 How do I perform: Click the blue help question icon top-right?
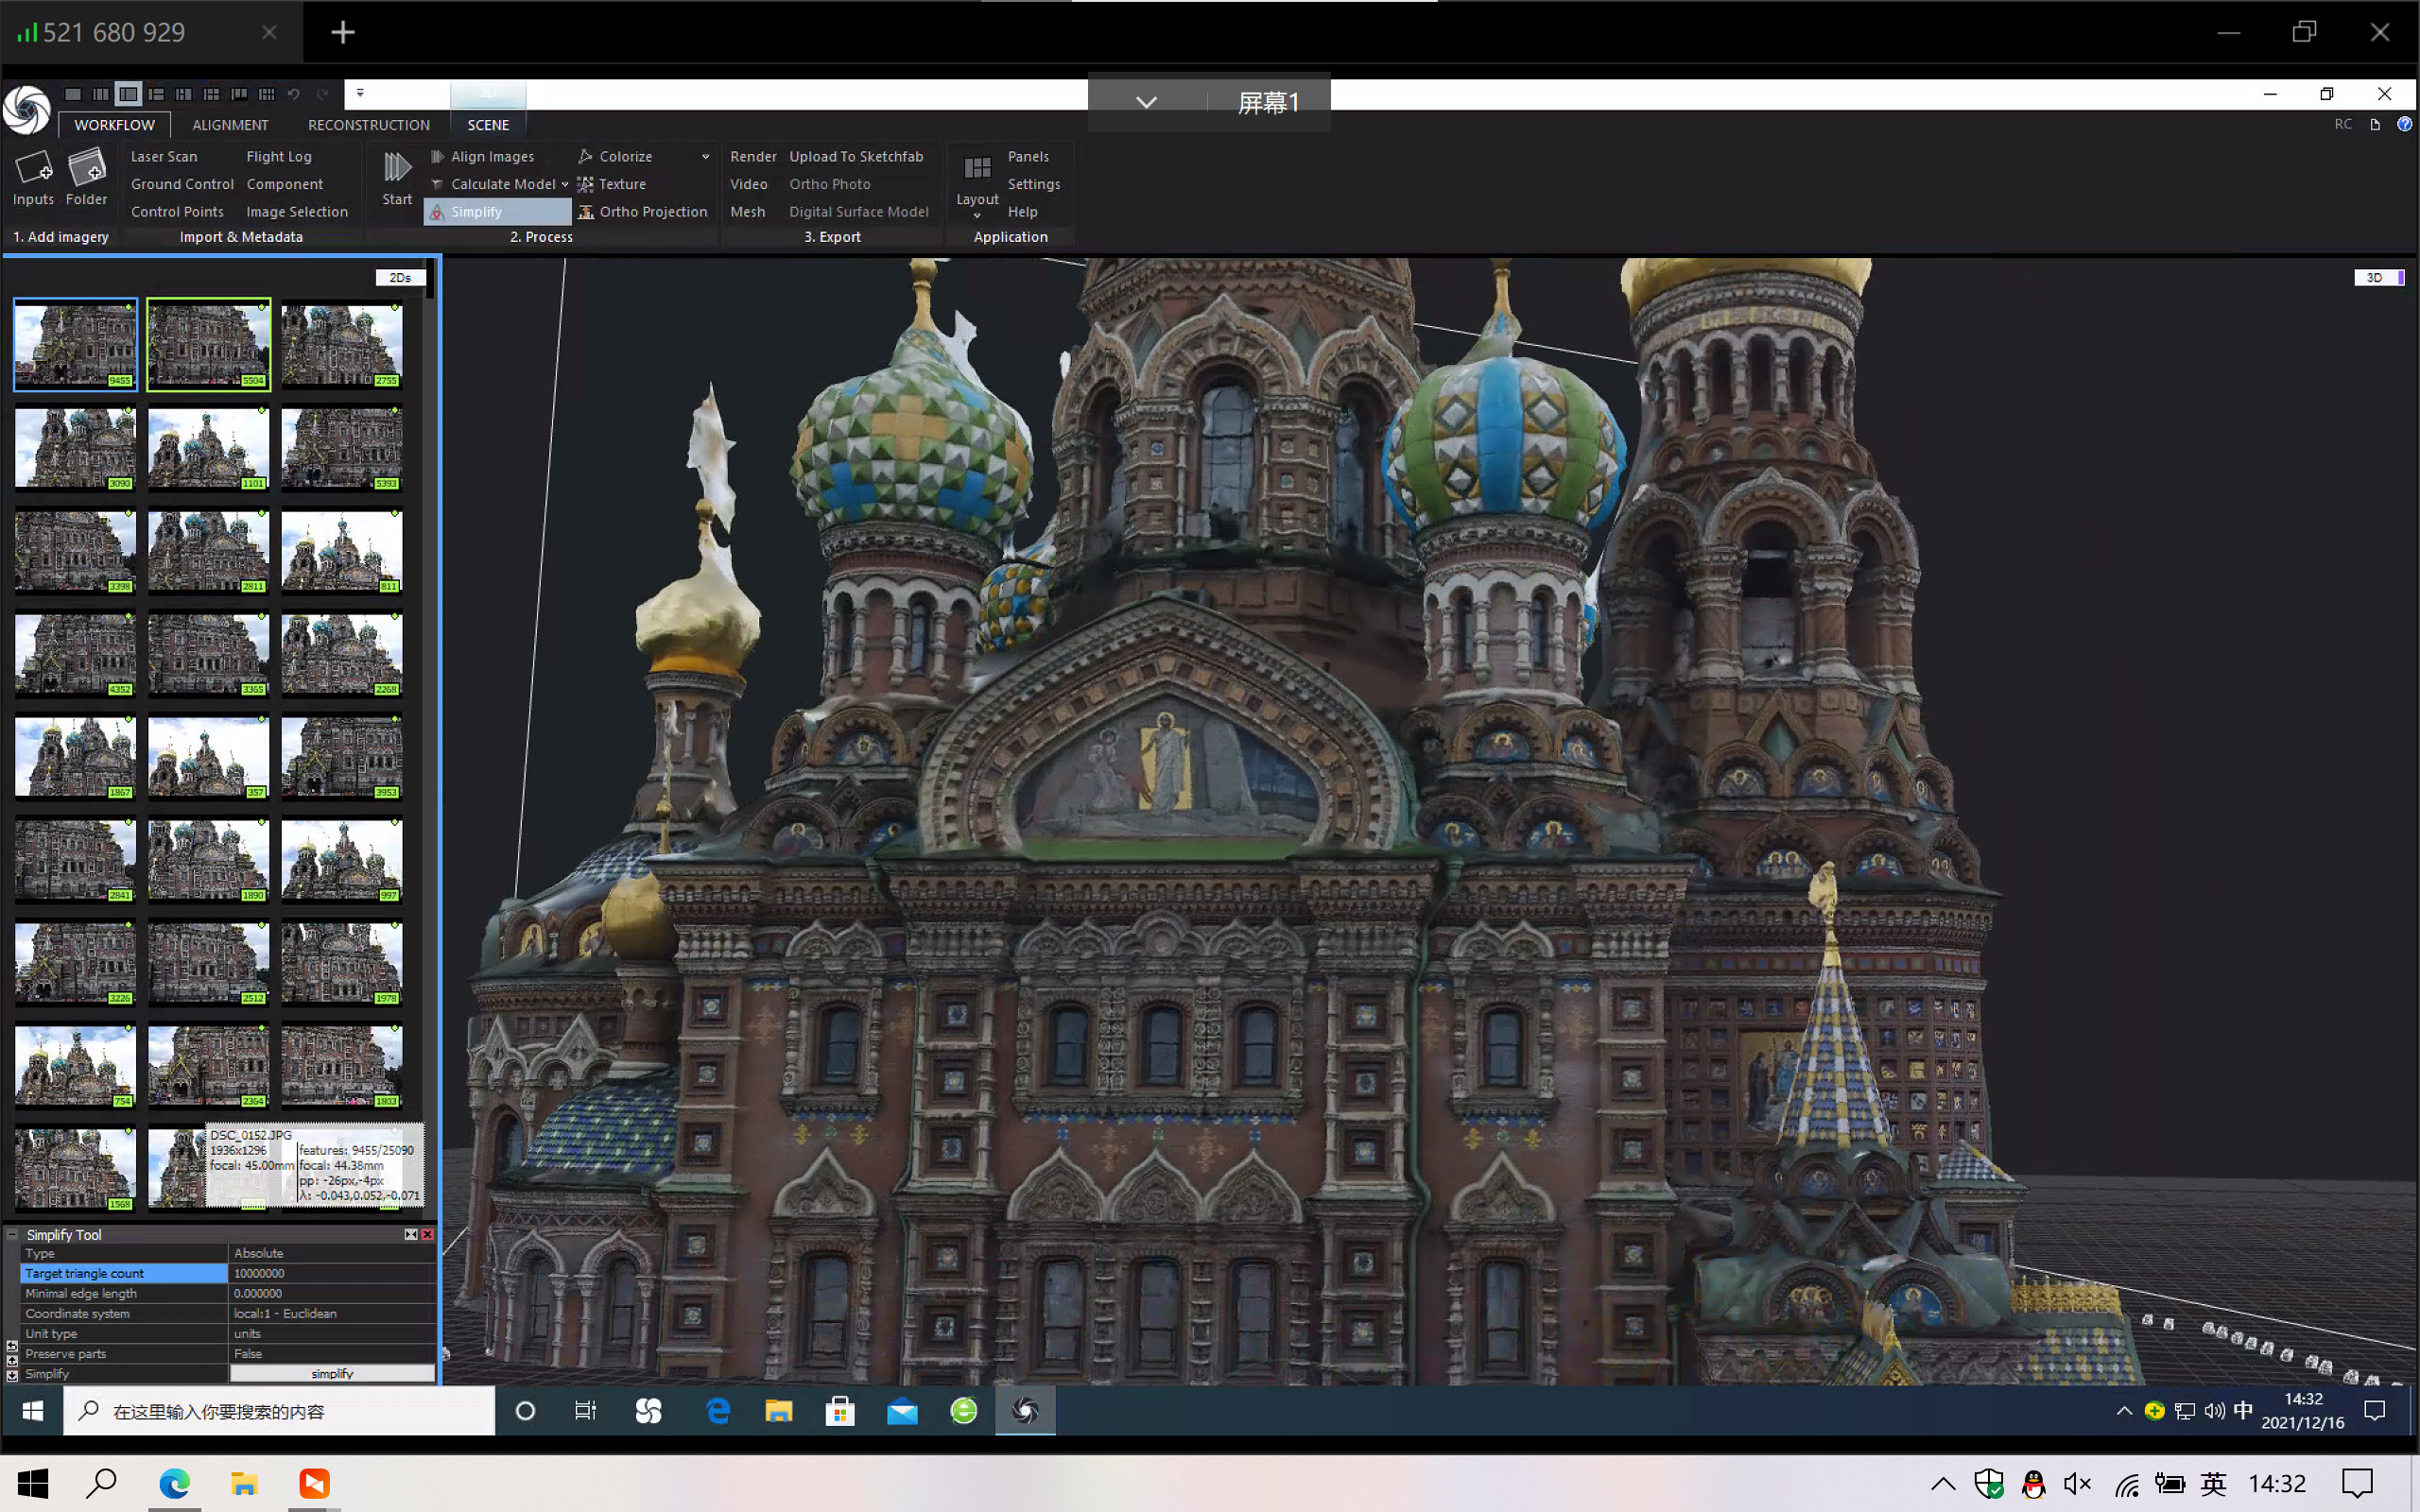tap(2404, 124)
